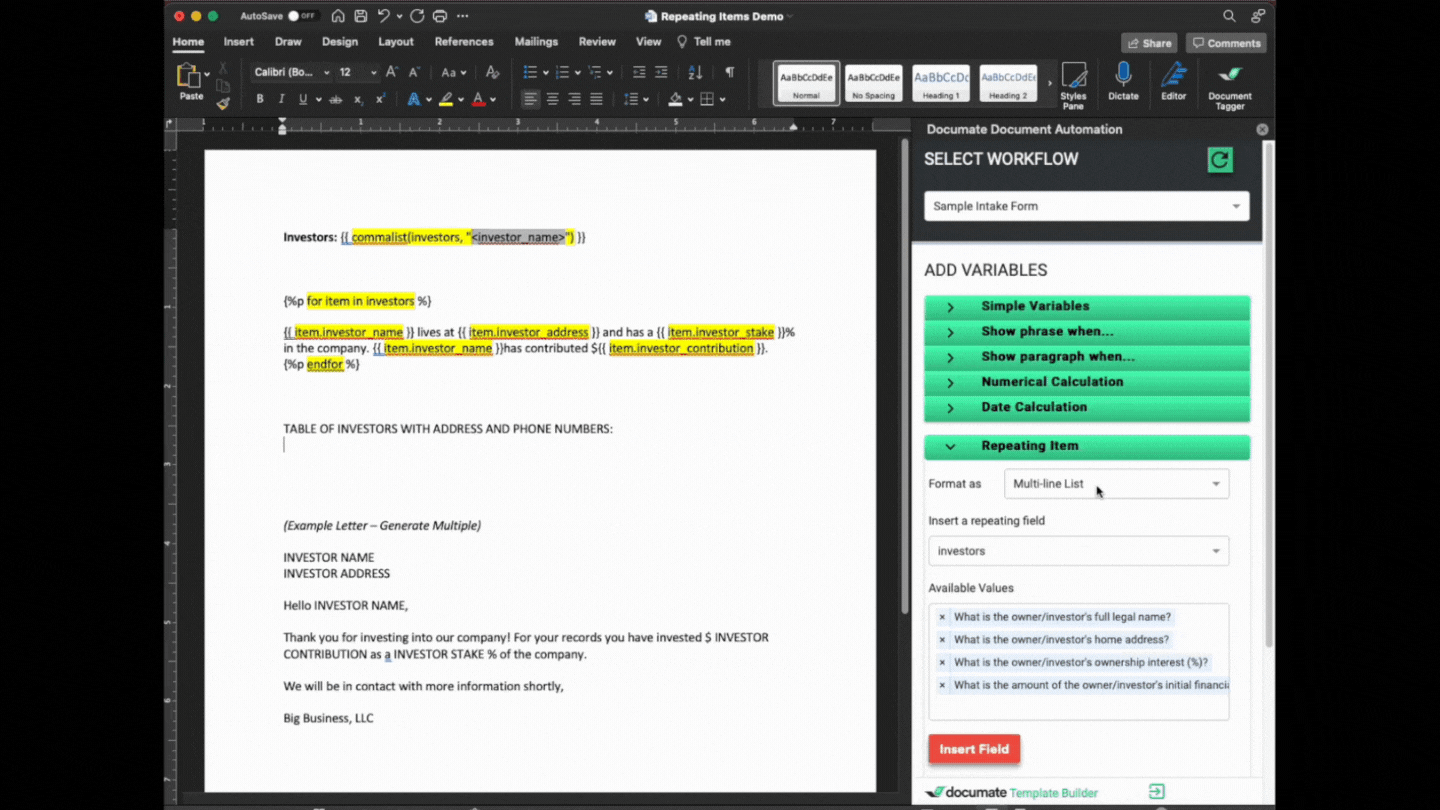
Task: Open the Styles Pane
Action: pos(1073,85)
